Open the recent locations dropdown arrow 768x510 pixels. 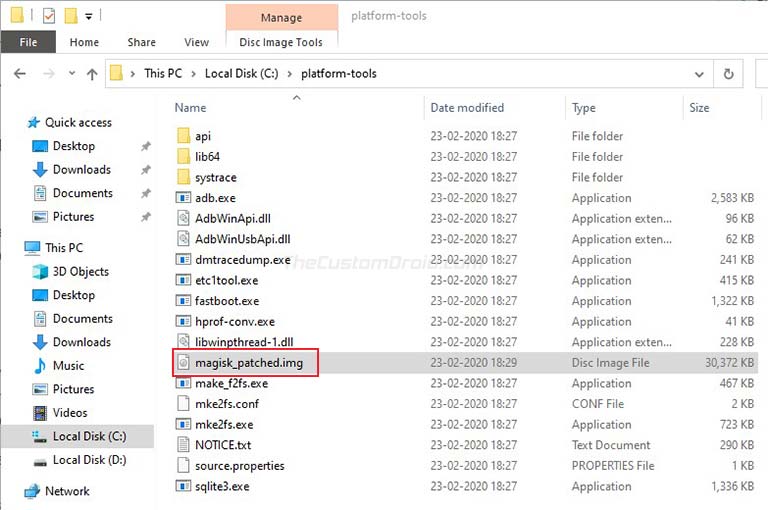[72, 73]
